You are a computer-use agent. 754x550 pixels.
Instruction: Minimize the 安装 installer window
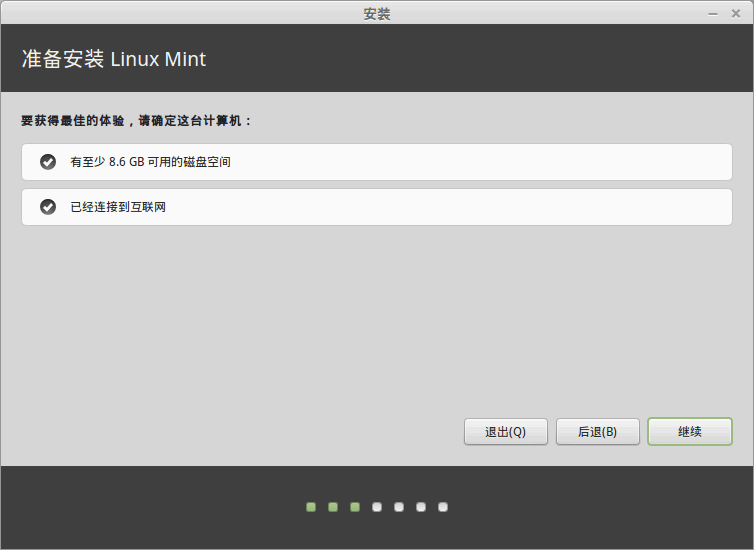pyautogui.click(x=713, y=14)
